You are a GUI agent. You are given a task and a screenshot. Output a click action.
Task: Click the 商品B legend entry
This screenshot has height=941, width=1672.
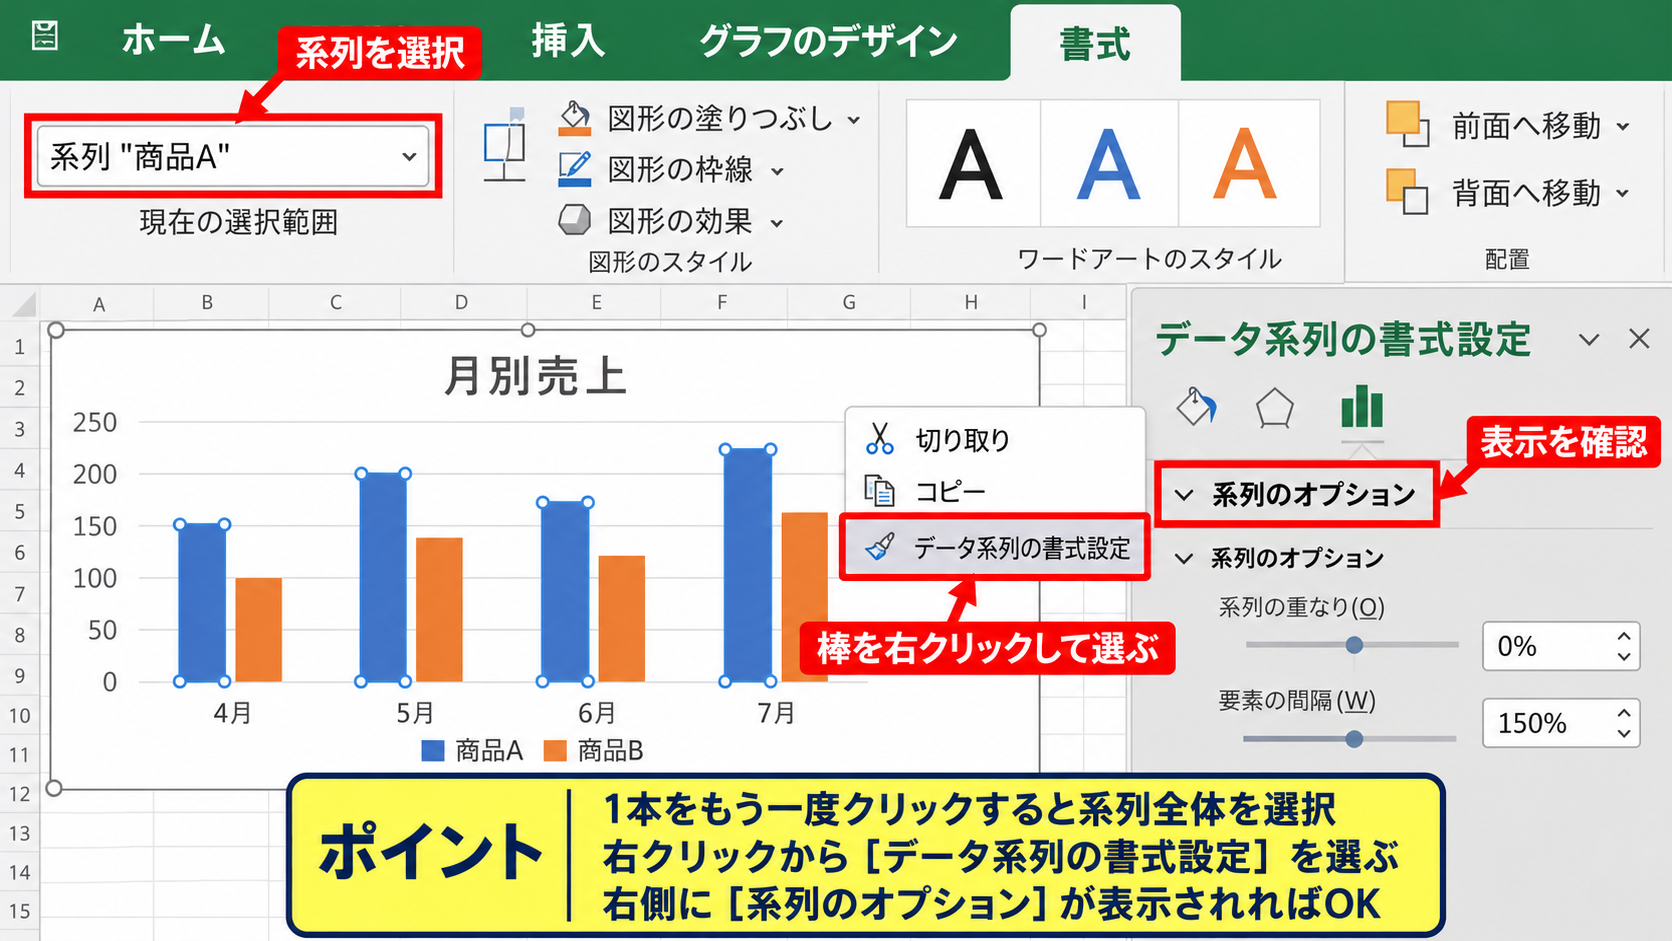click(594, 751)
